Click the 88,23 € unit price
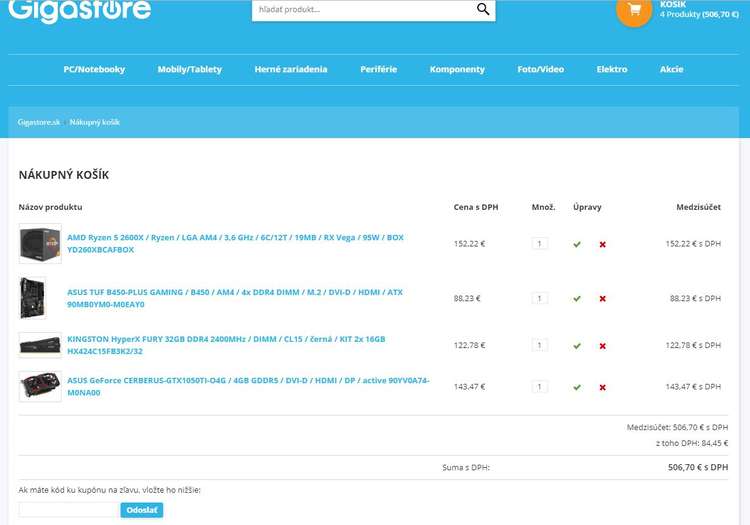The width and height of the screenshot is (750, 525). [467, 298]
